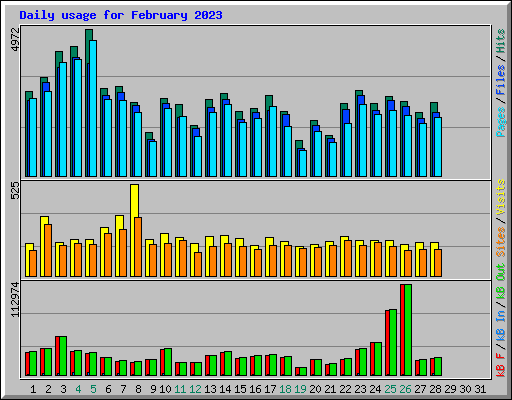This screenshot has height=400, width=512.
Task: Click green day 4 label
Action: (78, 389)
